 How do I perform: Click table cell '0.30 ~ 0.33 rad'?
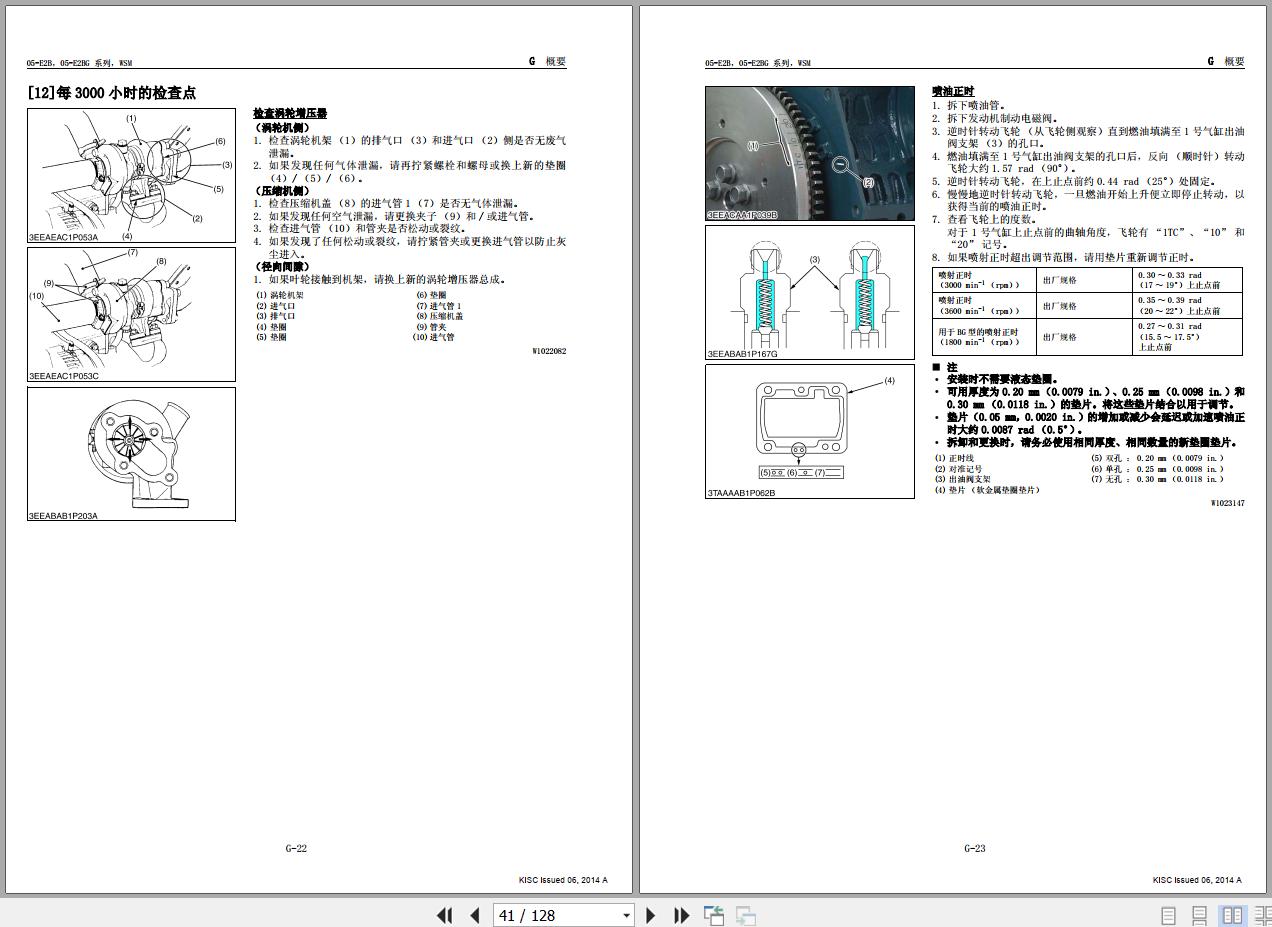[1188, 280]
